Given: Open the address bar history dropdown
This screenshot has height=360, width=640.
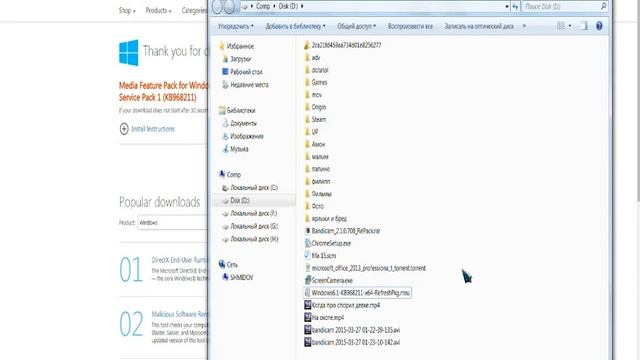Looking at the screenshot, I should tap(507, 7).
